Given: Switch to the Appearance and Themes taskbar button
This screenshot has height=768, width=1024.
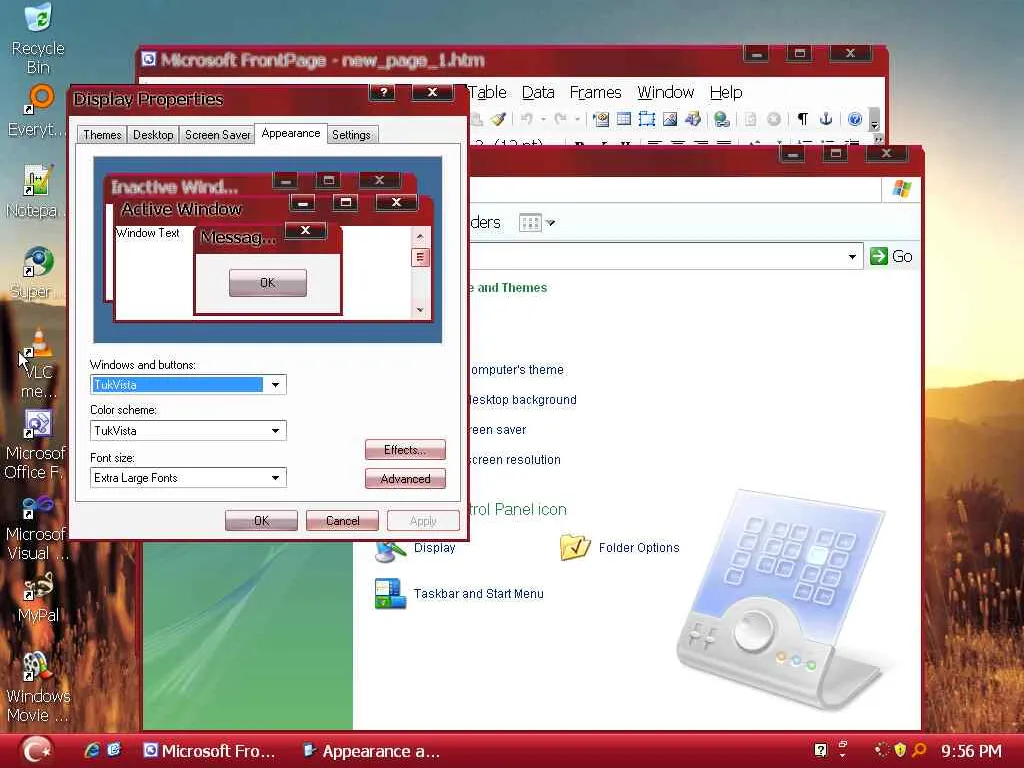Looking at the screenshot, I should 372,751.
